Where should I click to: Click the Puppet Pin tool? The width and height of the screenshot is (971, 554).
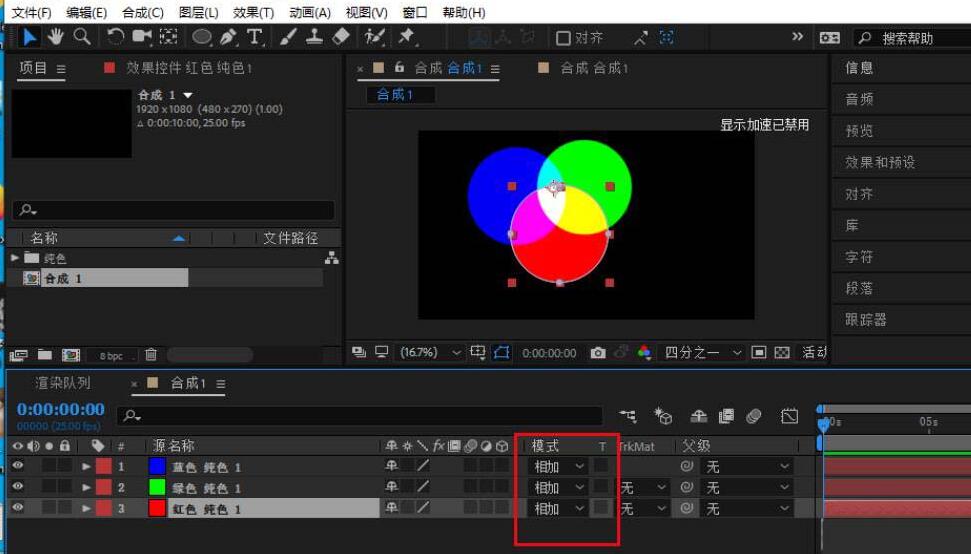point(406,37)
